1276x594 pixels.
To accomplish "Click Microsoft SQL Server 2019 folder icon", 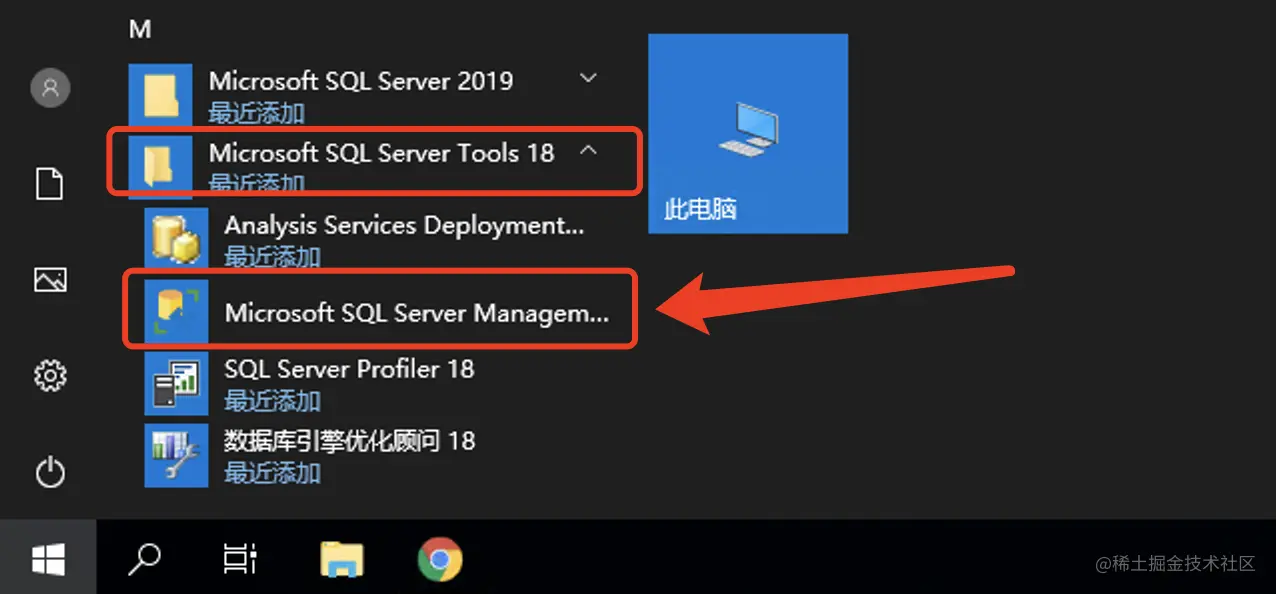I will [160, 94].
